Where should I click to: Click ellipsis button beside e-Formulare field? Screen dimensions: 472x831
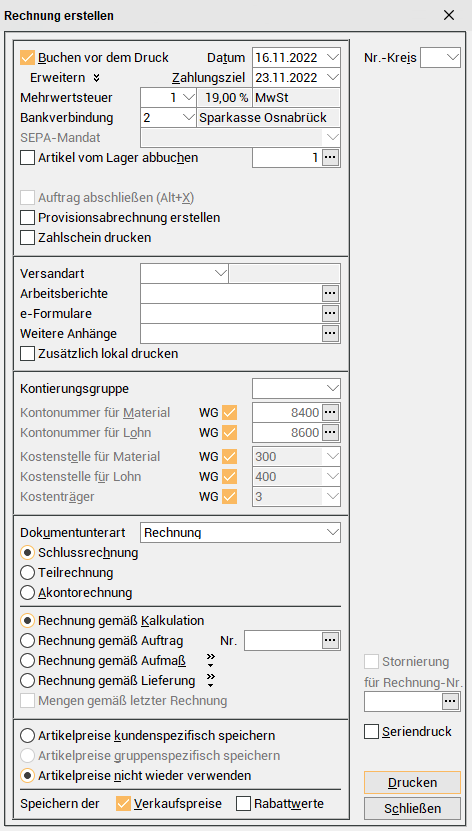coord(330,313)
